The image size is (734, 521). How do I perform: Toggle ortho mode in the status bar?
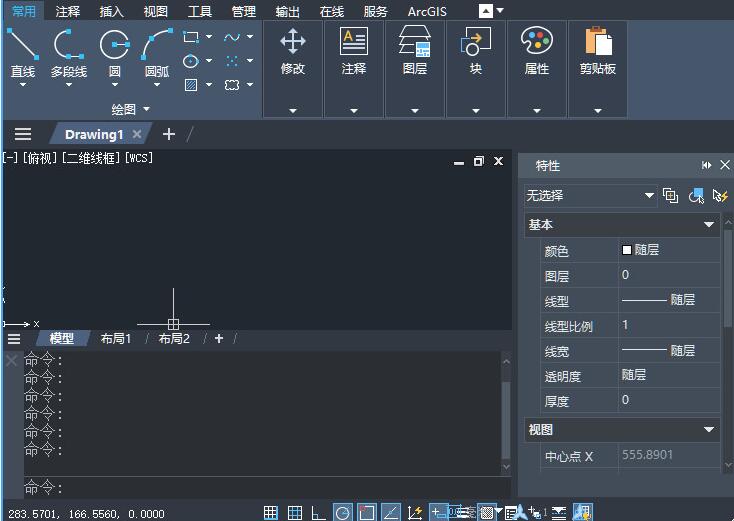319,513
